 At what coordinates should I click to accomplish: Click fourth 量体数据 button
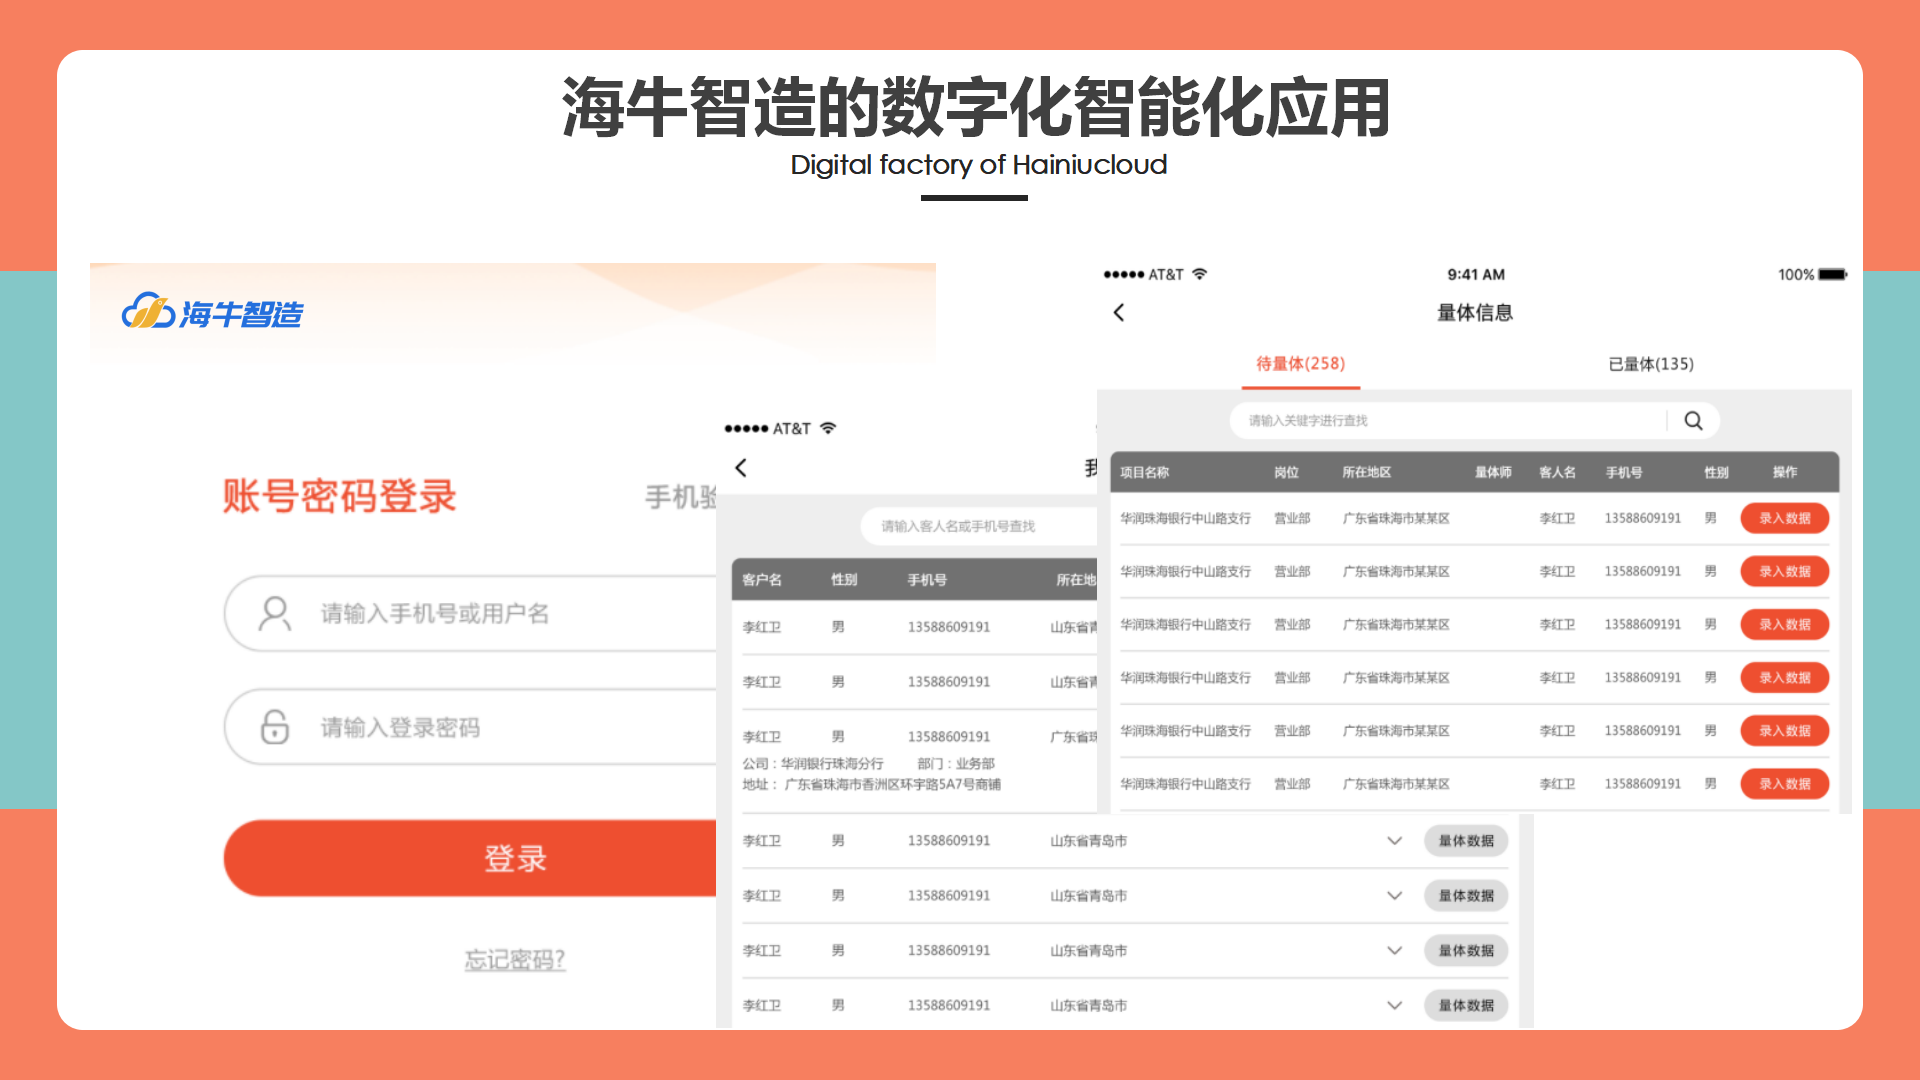(1466, 1005)
